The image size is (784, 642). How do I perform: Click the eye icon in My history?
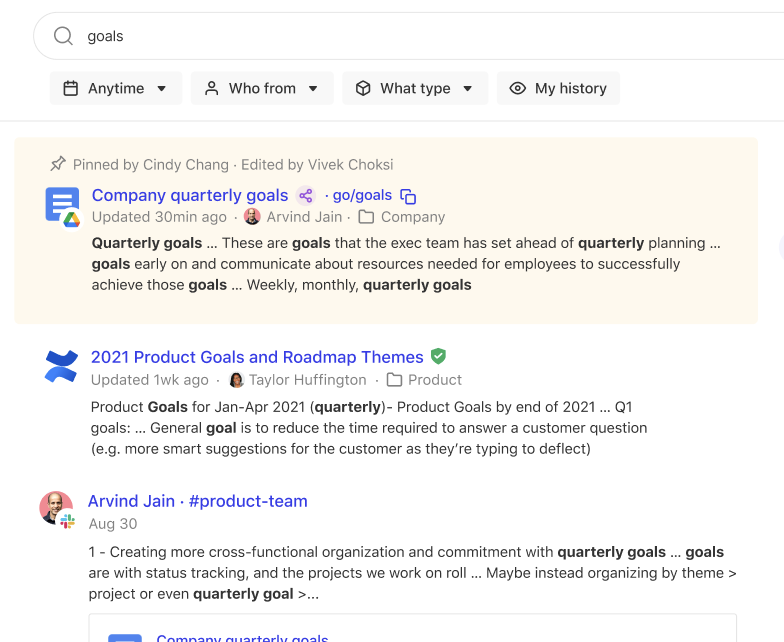point(518,88)
